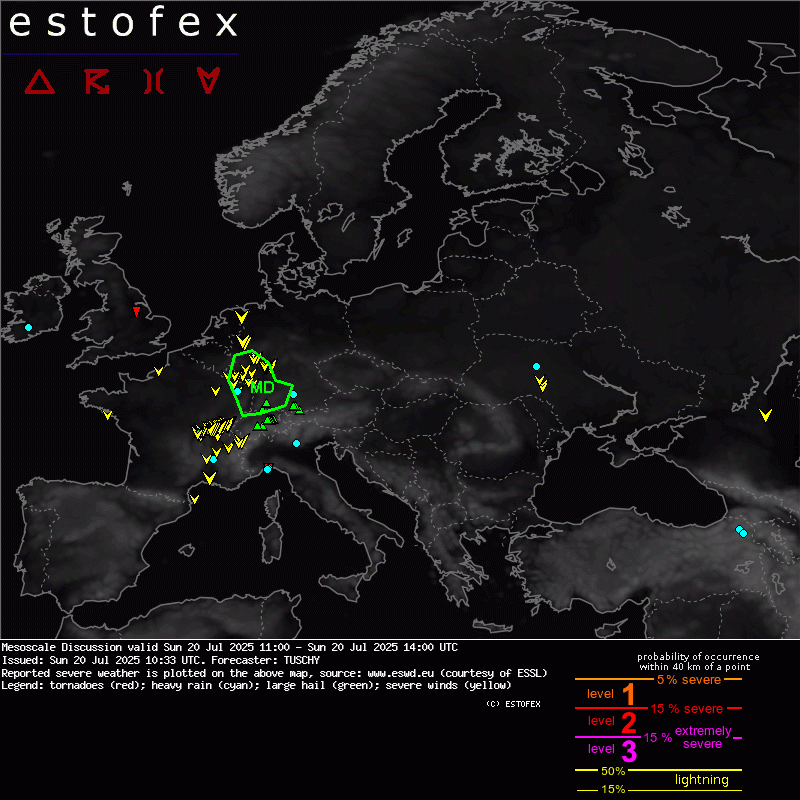Click the Mesoscale Discussion validity line
This screenshot has width=800, height=800.
pyautogui.click(x=230, y=647)
